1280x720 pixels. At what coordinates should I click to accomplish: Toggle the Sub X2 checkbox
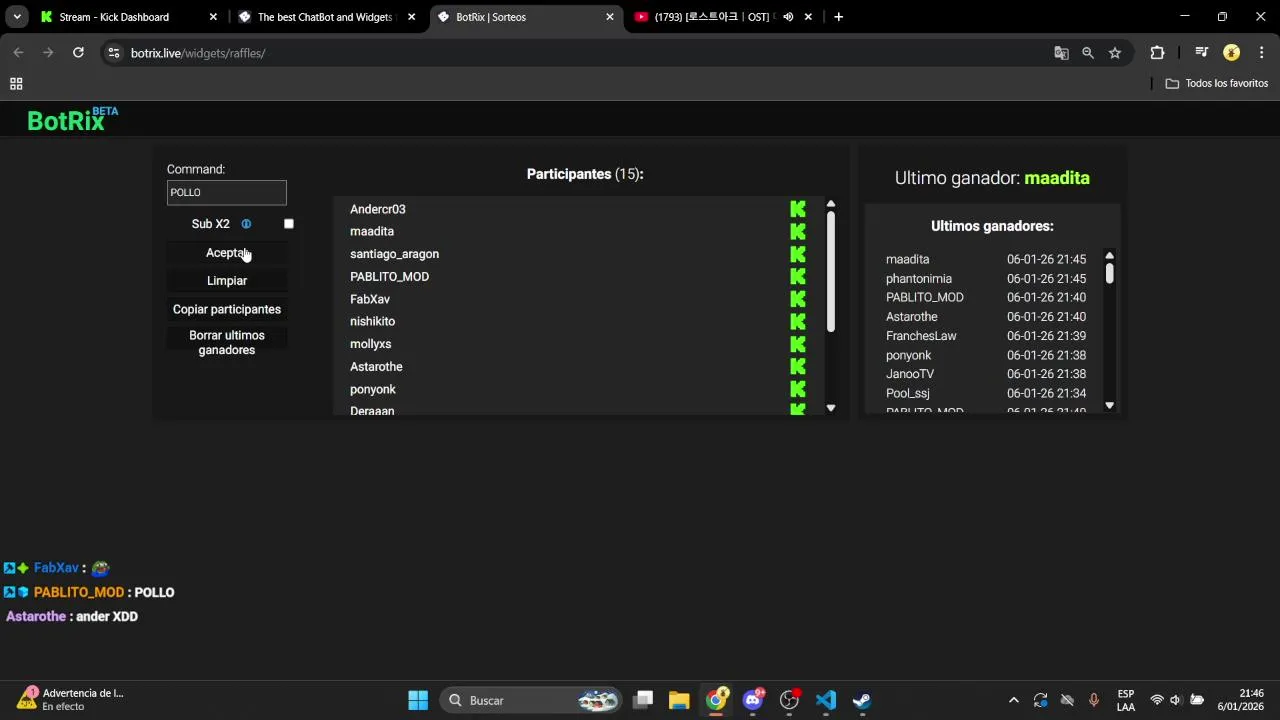click(x=289, y=224)
